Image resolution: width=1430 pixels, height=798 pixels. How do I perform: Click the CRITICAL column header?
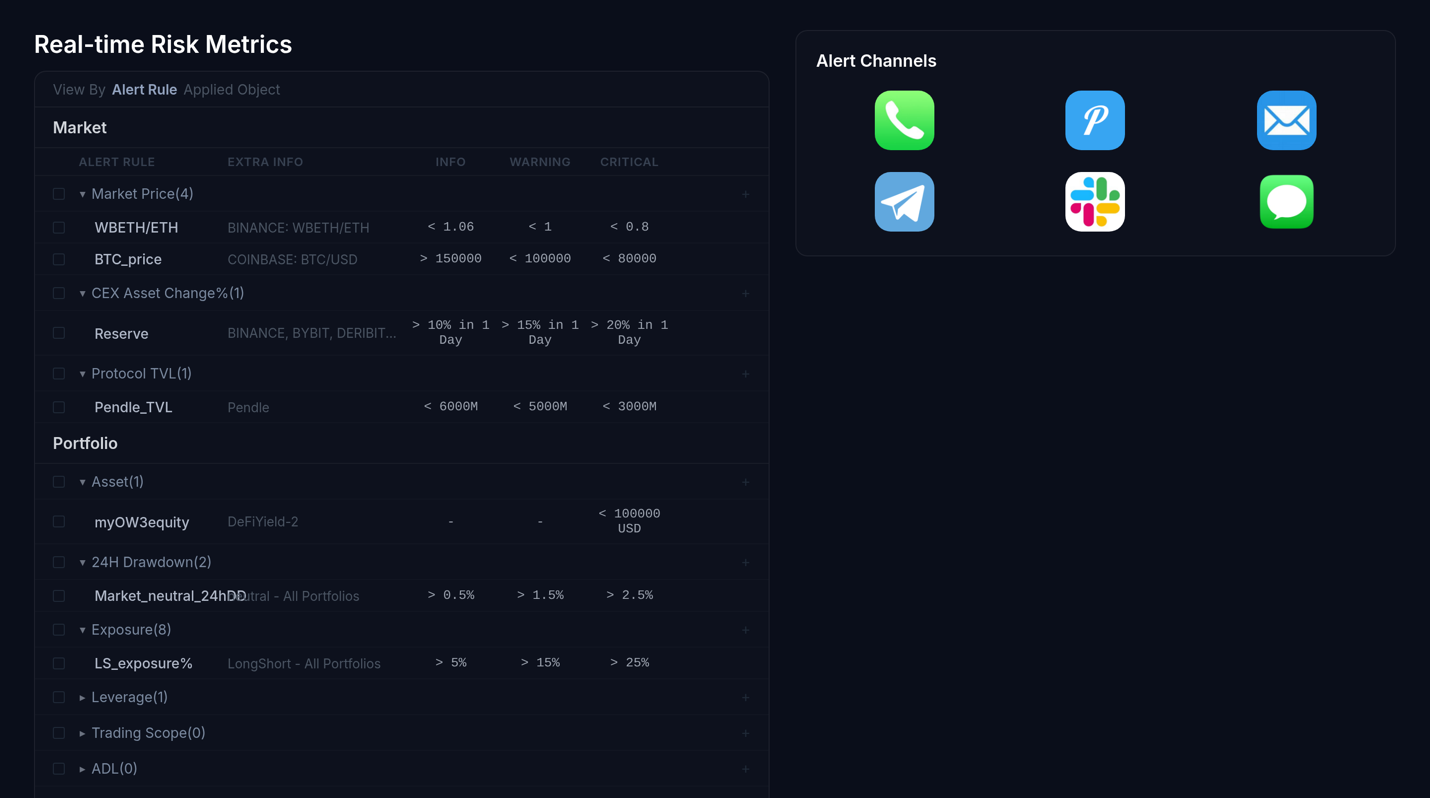tap(629, 162)
